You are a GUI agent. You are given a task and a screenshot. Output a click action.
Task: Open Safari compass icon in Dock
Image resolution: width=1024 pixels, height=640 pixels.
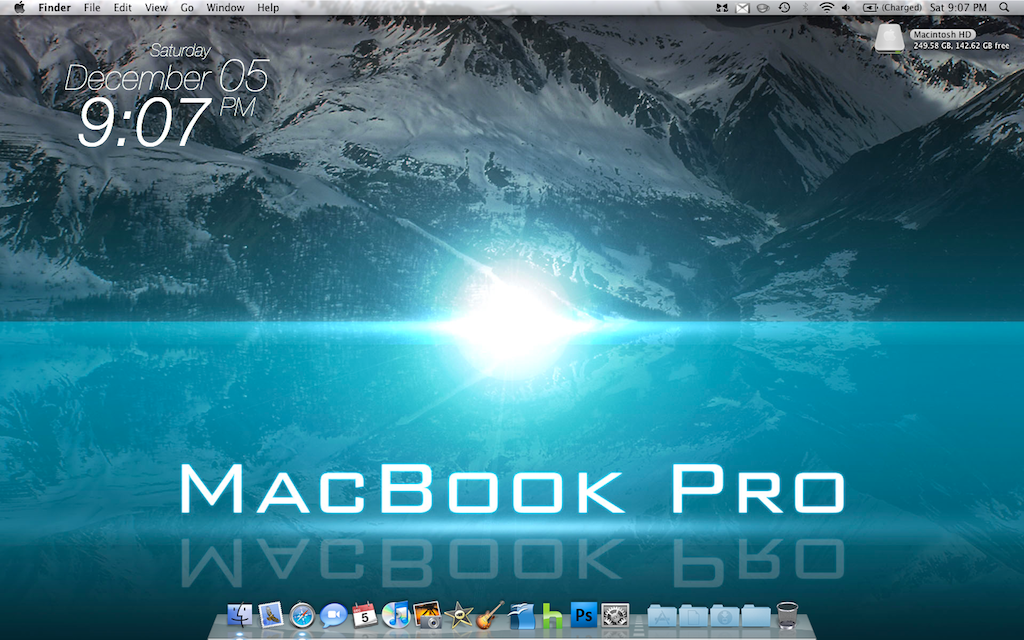point(302,615)
